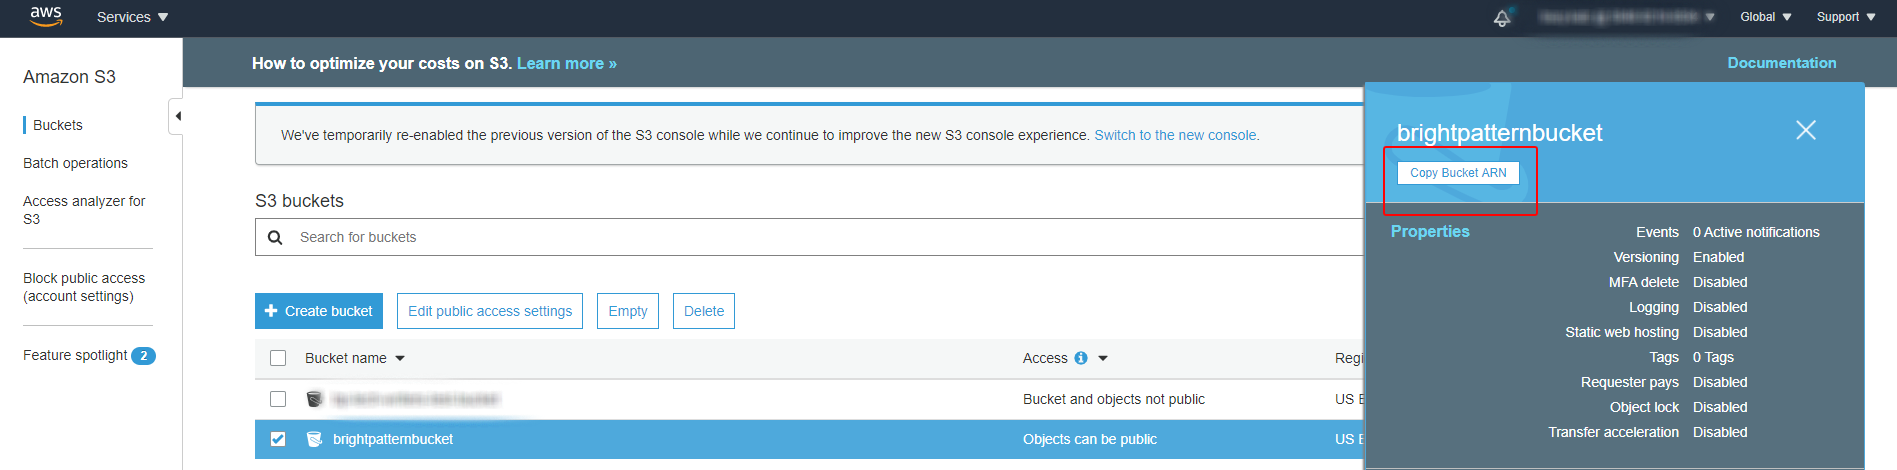
Task: Open the Support dropdown menu
Action: click(x=1846, y=17)
